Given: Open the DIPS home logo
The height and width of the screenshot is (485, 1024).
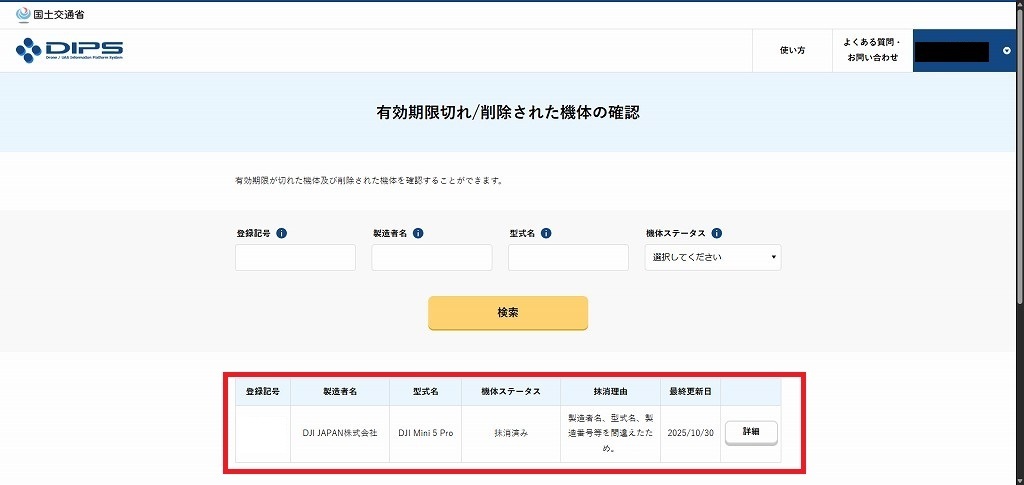Looking at the screenshot, I should (x=69, y=50).
